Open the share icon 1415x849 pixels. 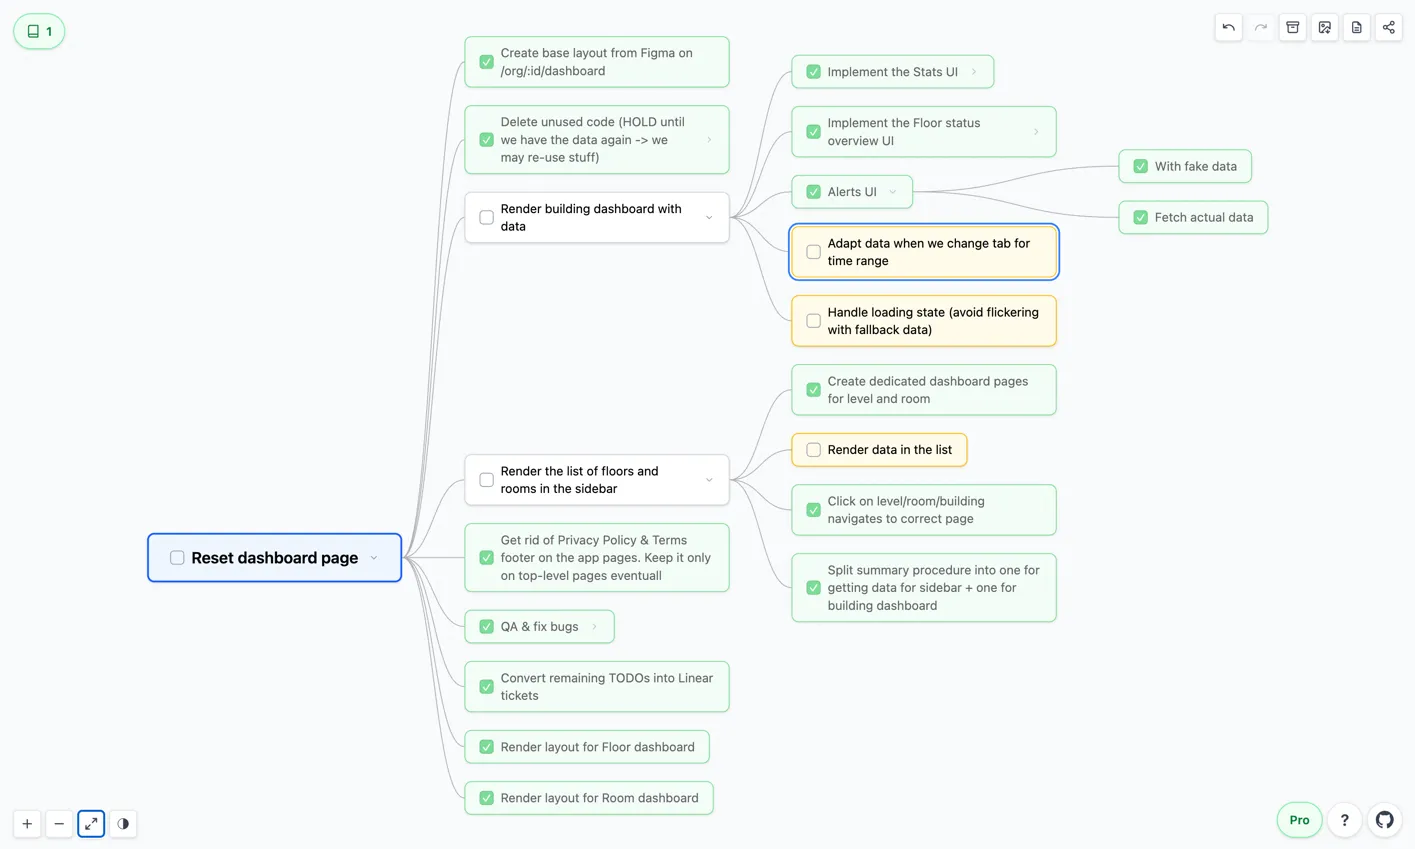point(1388,28)
